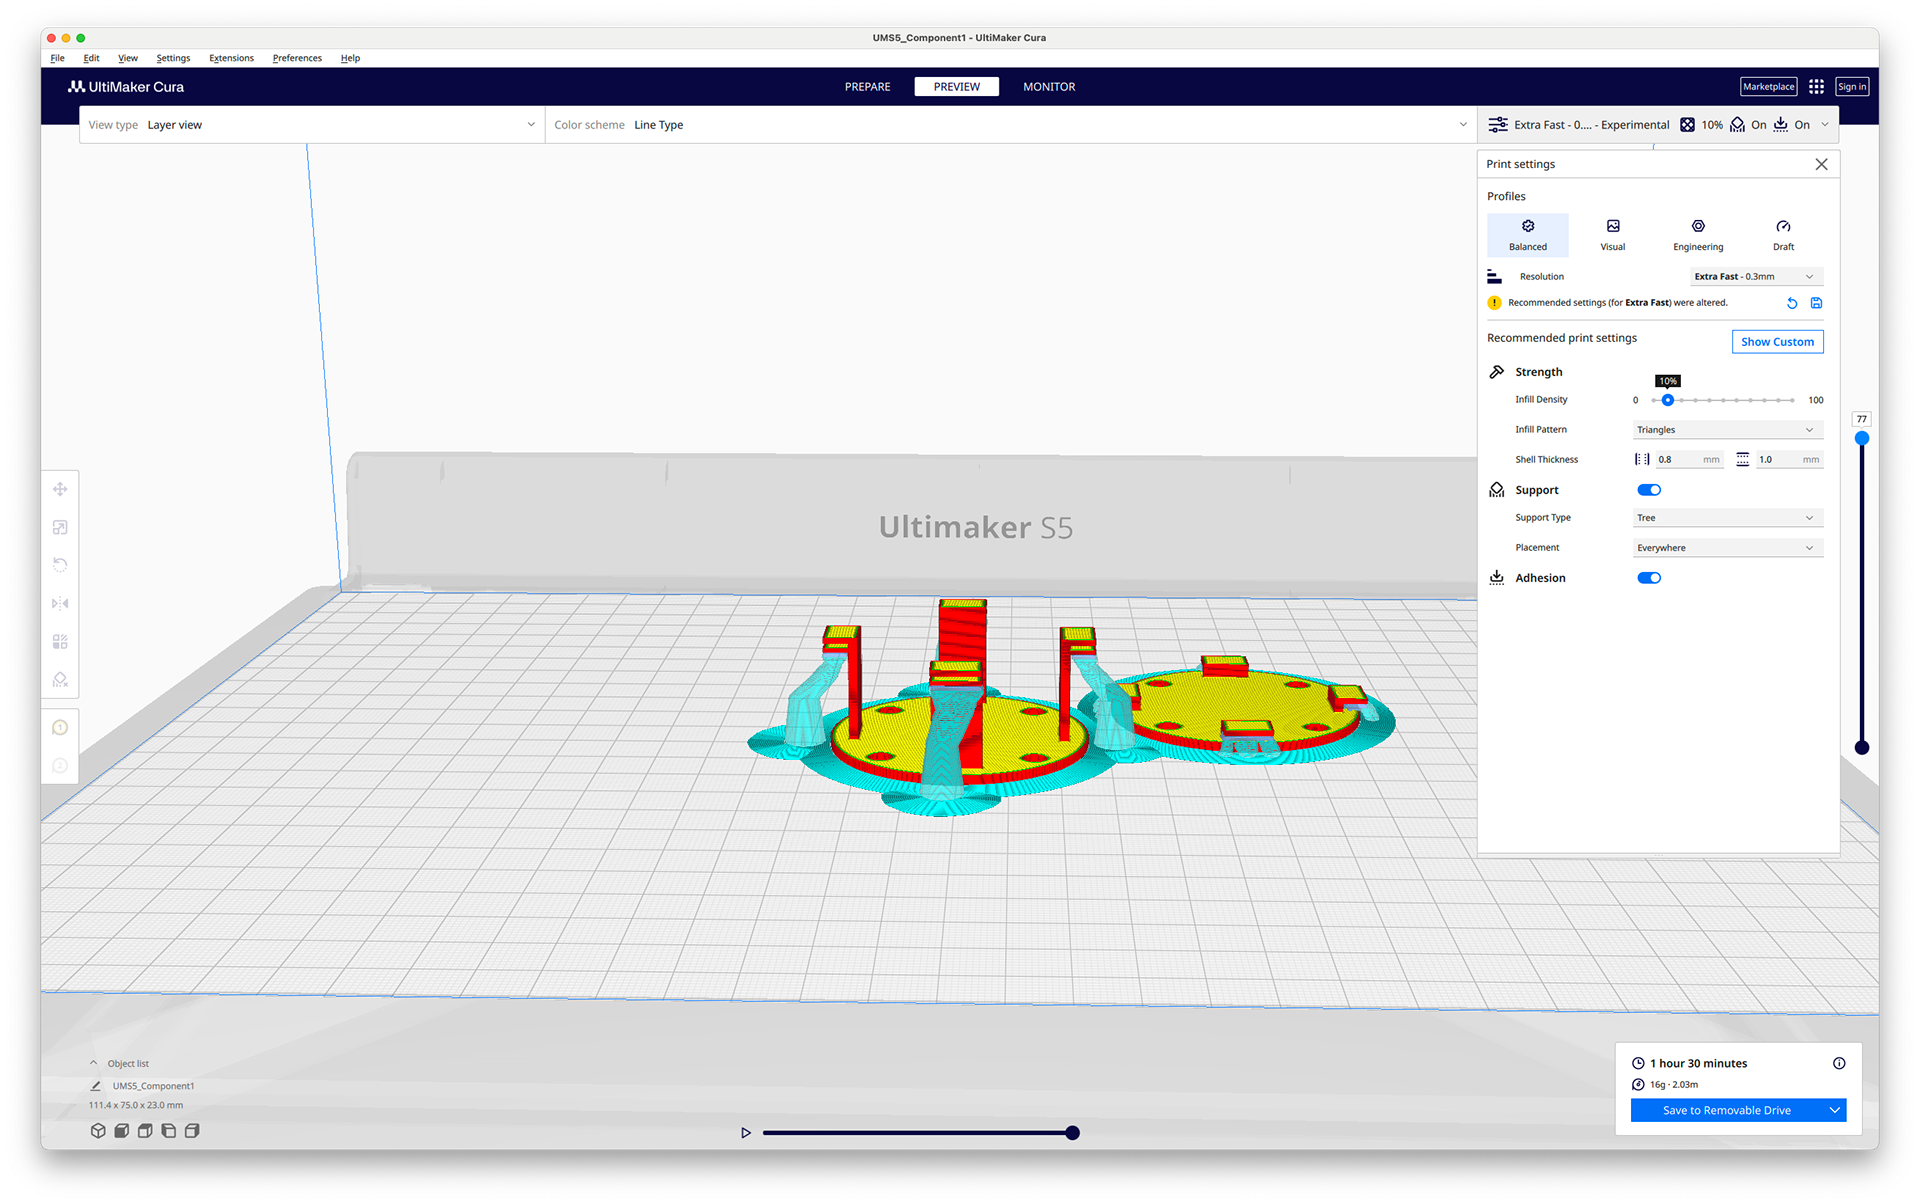1920x1204 pixels.
Task: Click the top handle of the layer slider
Action: click(x=1861, y=439)
